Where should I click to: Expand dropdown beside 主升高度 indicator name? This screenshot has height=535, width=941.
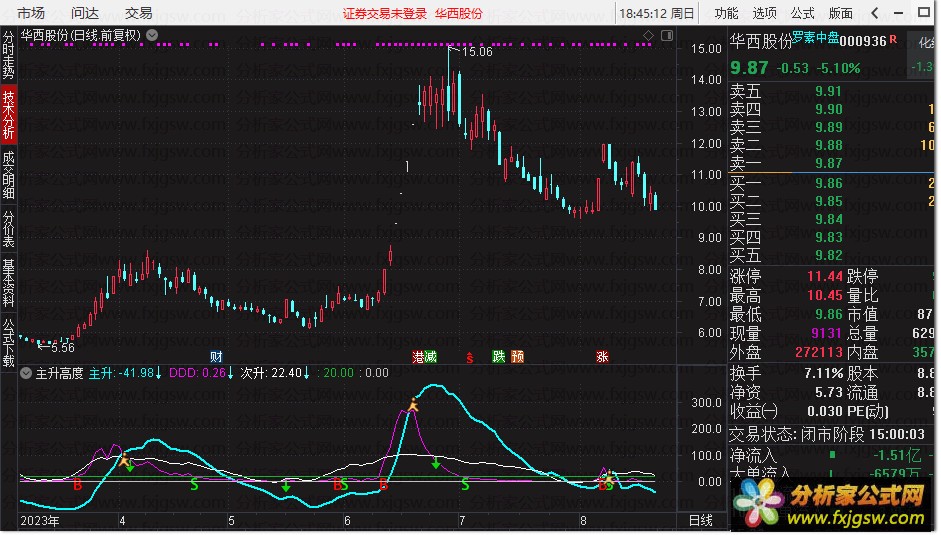26,373
